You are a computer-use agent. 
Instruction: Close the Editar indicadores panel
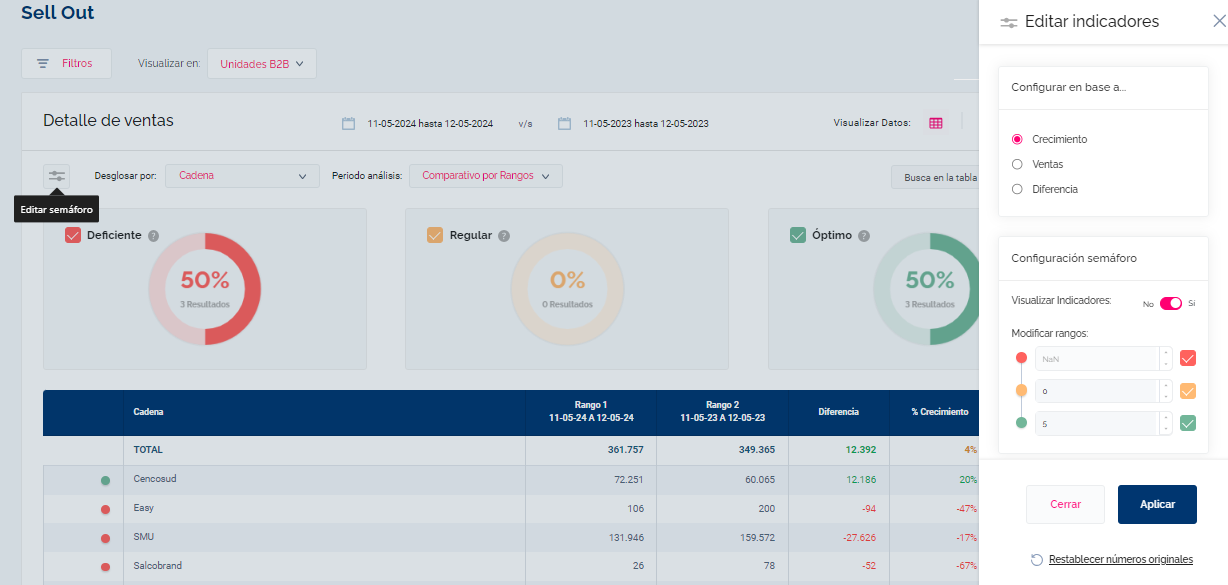tap(1218, 21)
